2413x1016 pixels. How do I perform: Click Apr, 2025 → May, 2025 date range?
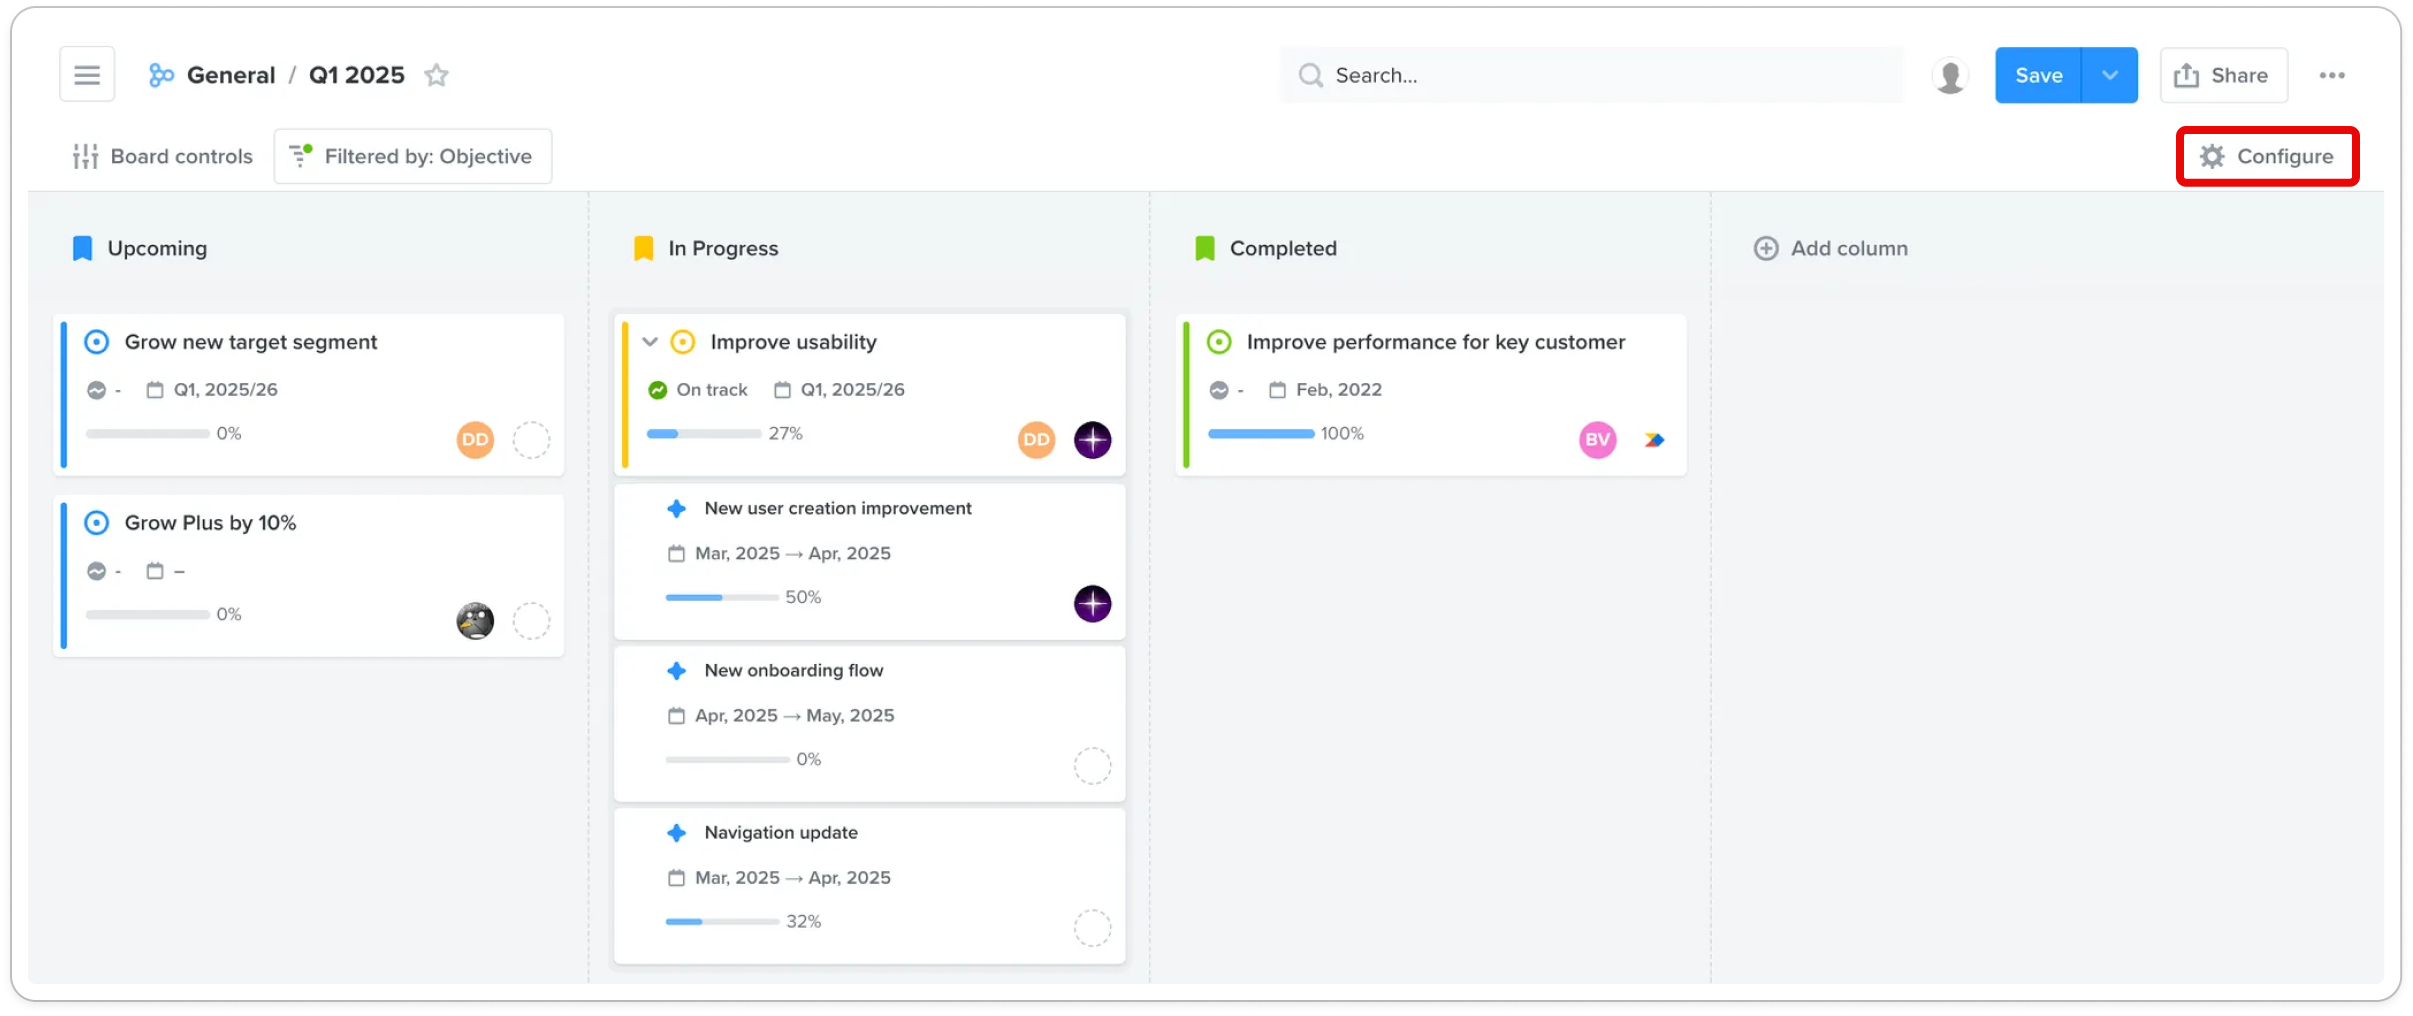(782, 716)
